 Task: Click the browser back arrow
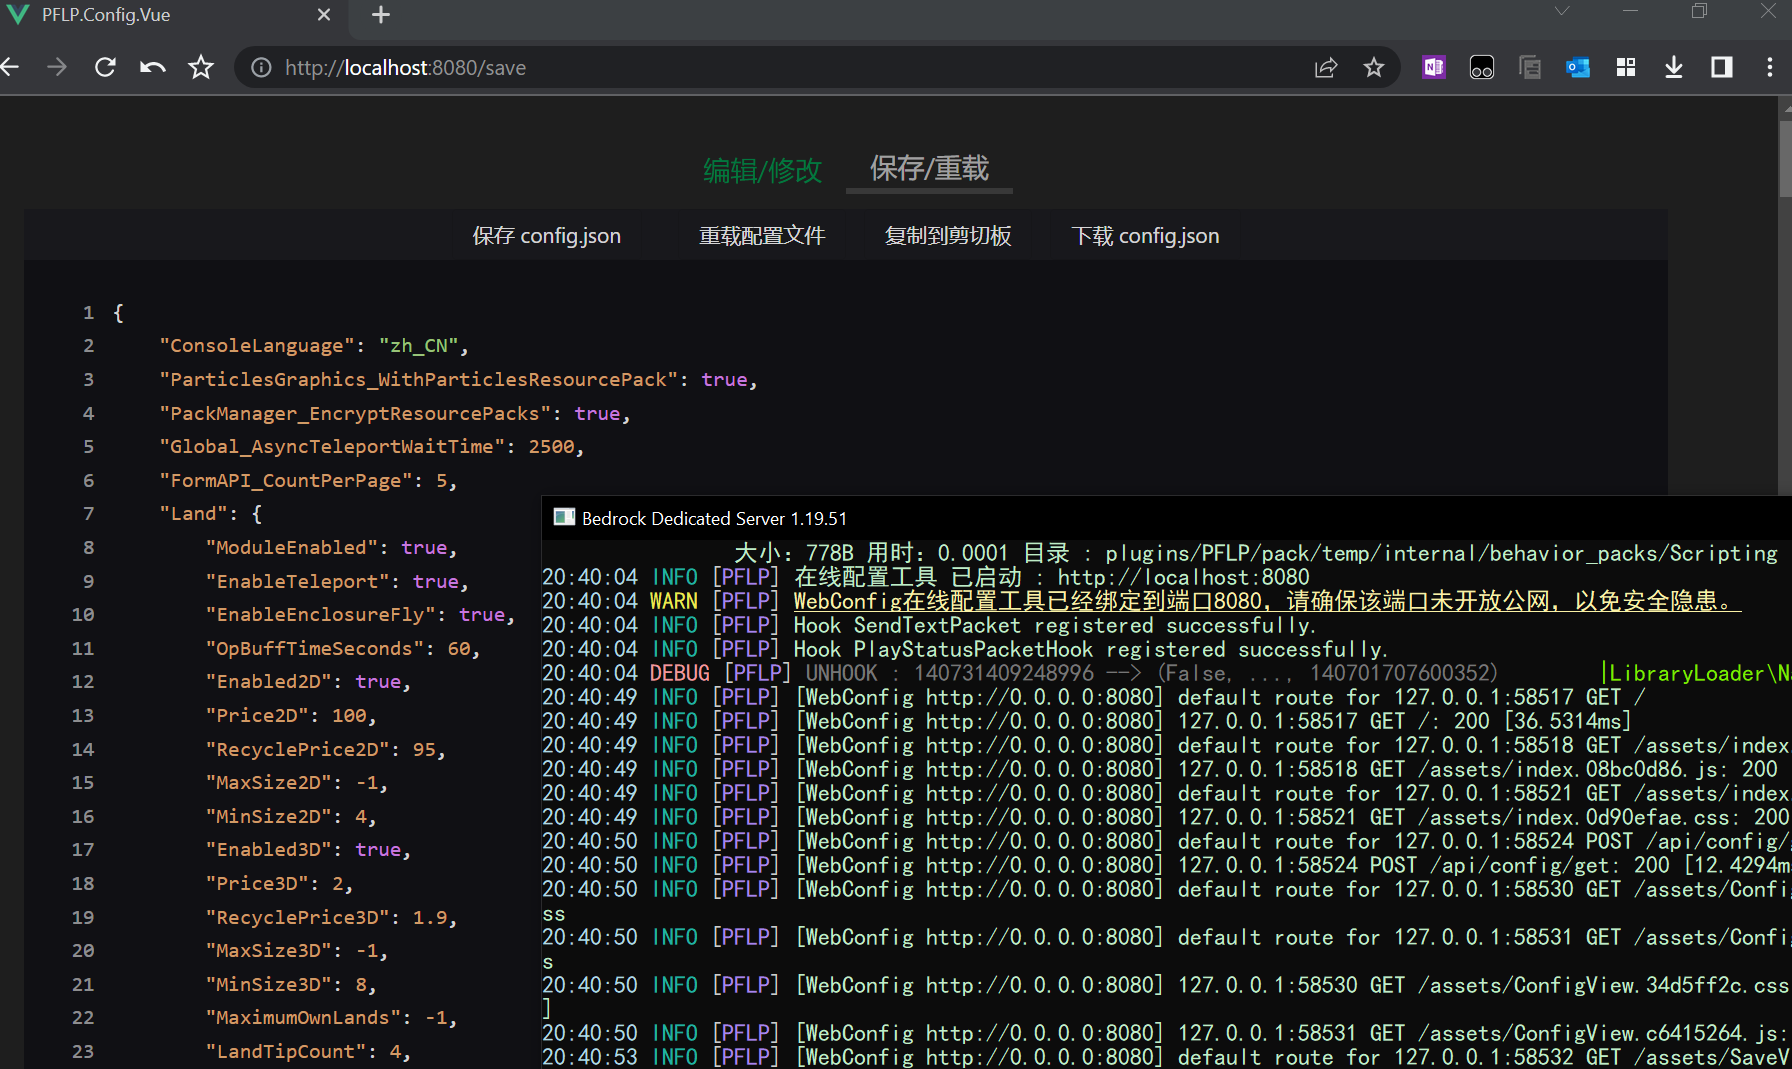(x=10, y=67)
